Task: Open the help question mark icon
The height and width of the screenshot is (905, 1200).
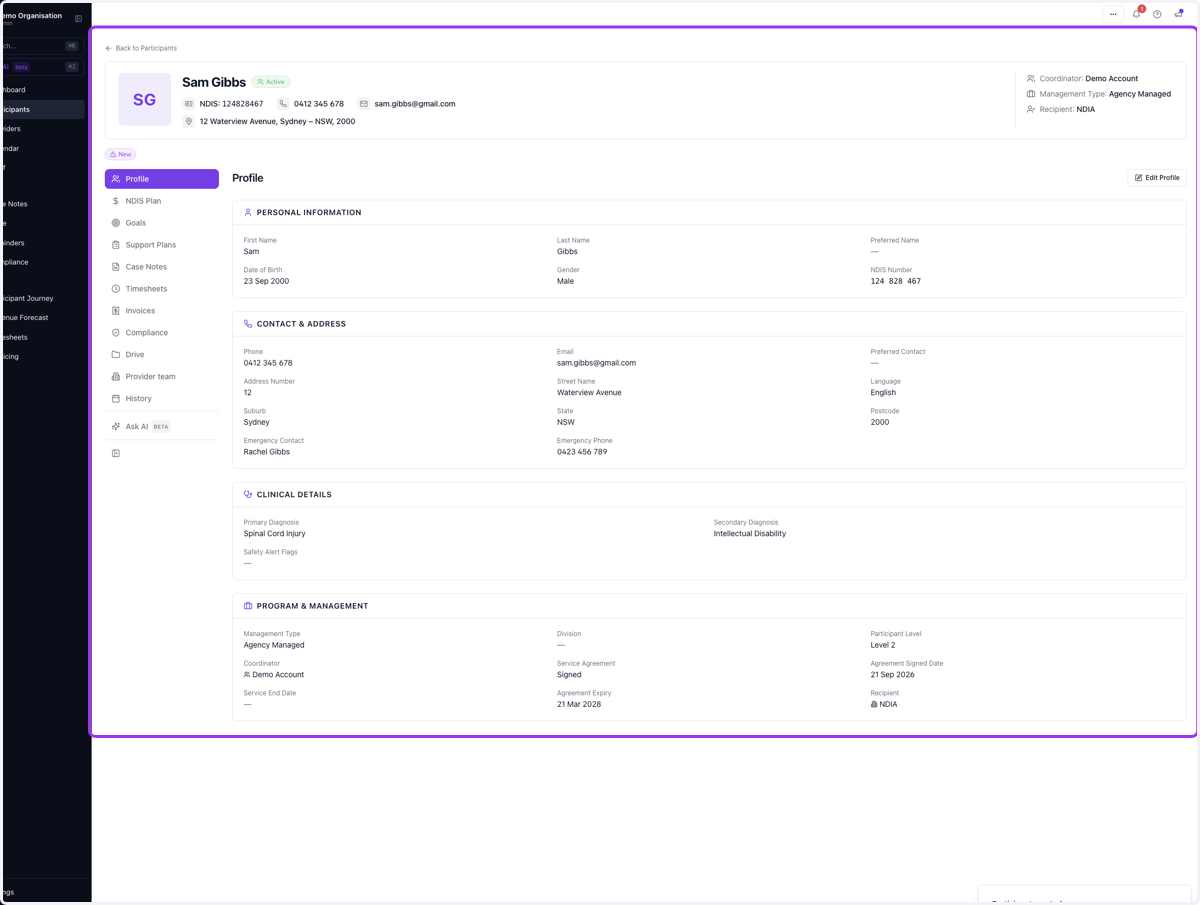Action: pos(1157,14)
